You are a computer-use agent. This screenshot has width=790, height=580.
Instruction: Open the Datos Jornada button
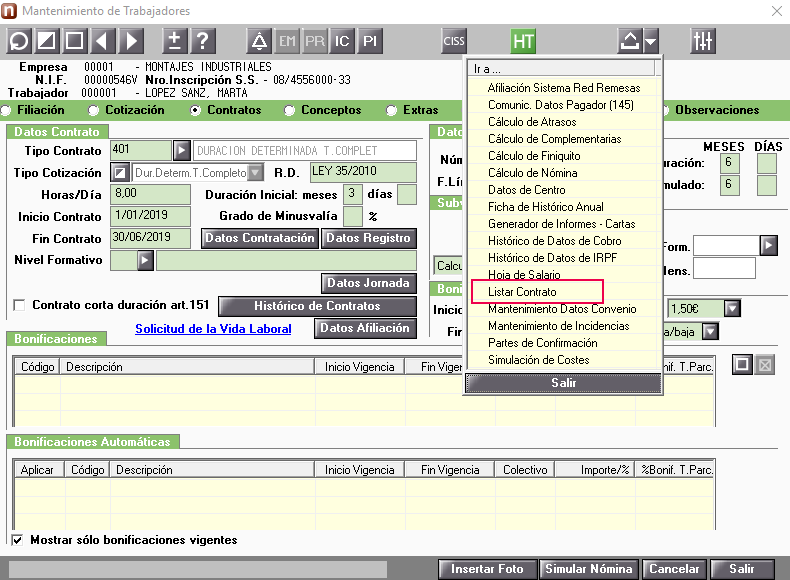point(368,283)
